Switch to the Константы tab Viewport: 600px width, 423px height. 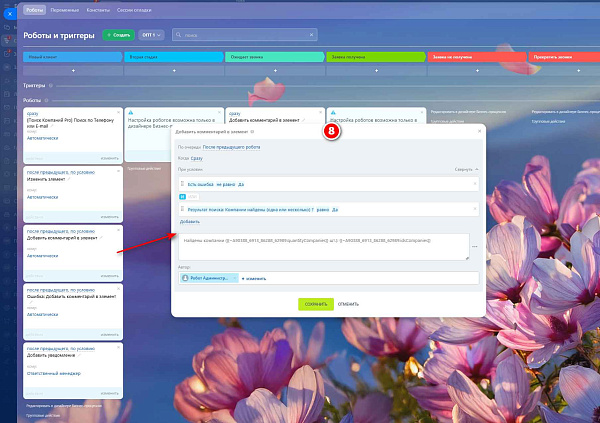point(98,10)
